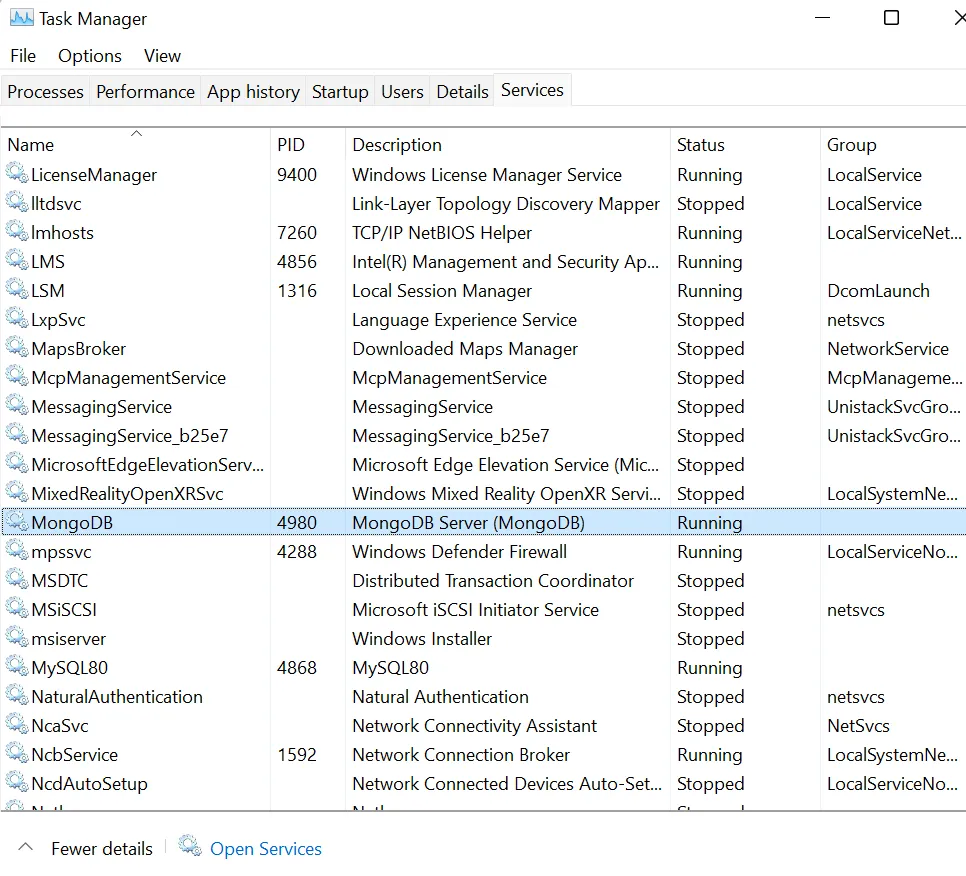Image resolution: width=966 pixels, height=876 pixels.
Task: Click the LxpSvc service gear icon
Action: point(17,318)
